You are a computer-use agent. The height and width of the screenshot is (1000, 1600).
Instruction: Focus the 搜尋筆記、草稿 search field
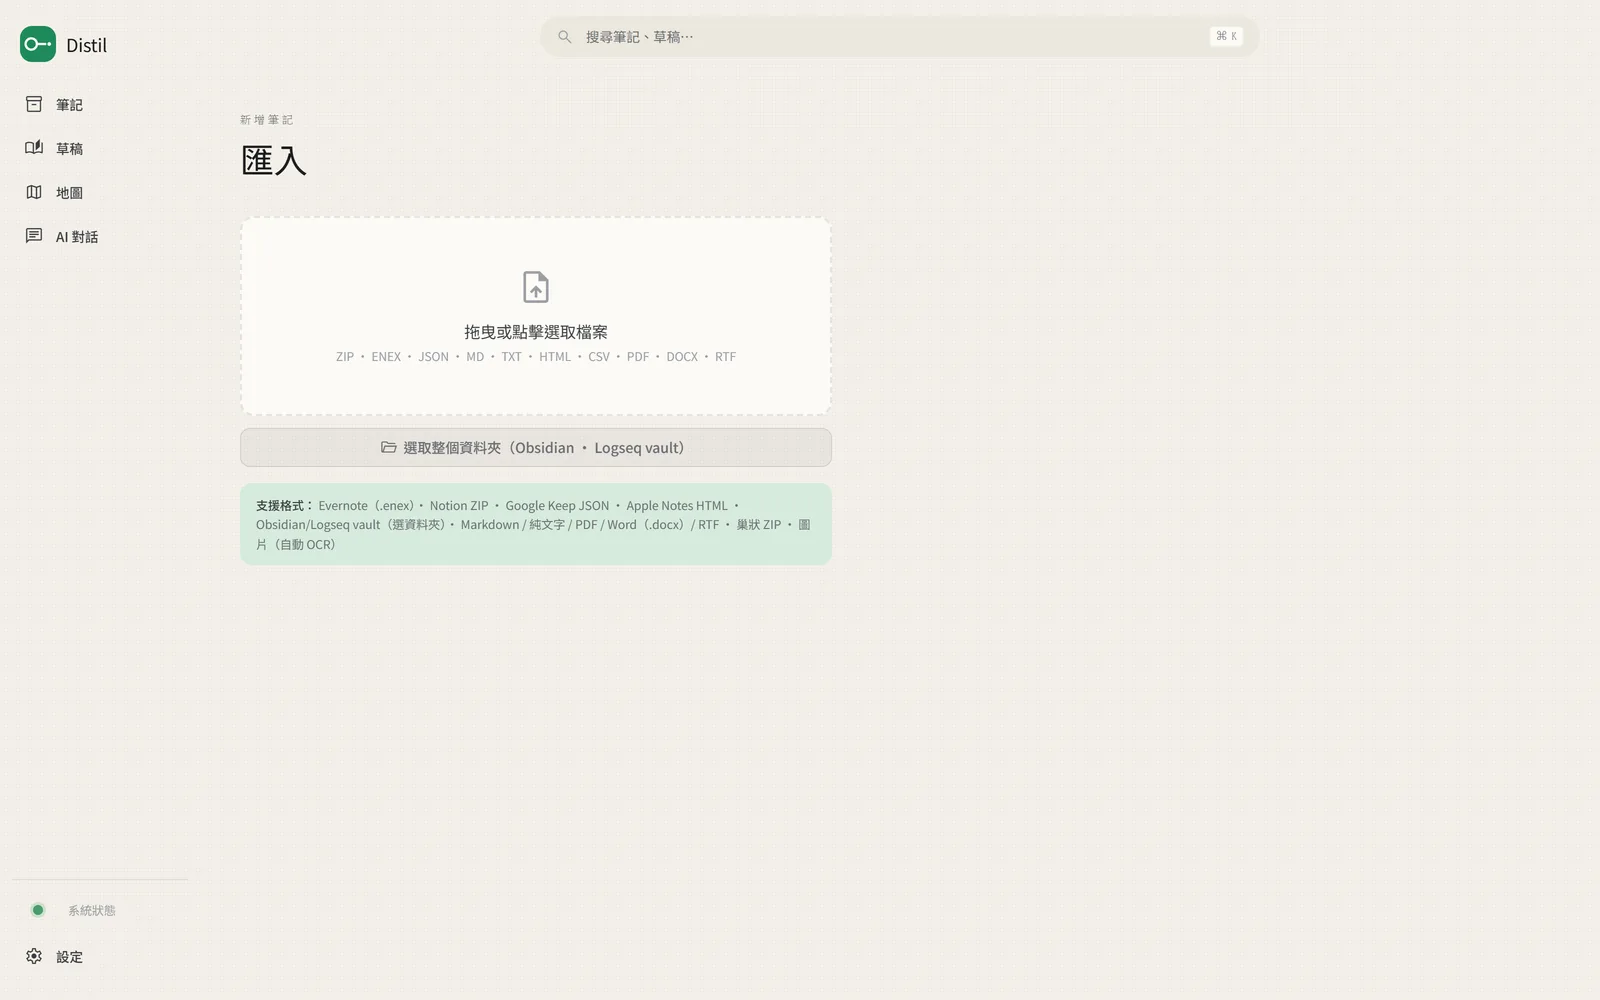pyautogui.click(x=899, y=37)
